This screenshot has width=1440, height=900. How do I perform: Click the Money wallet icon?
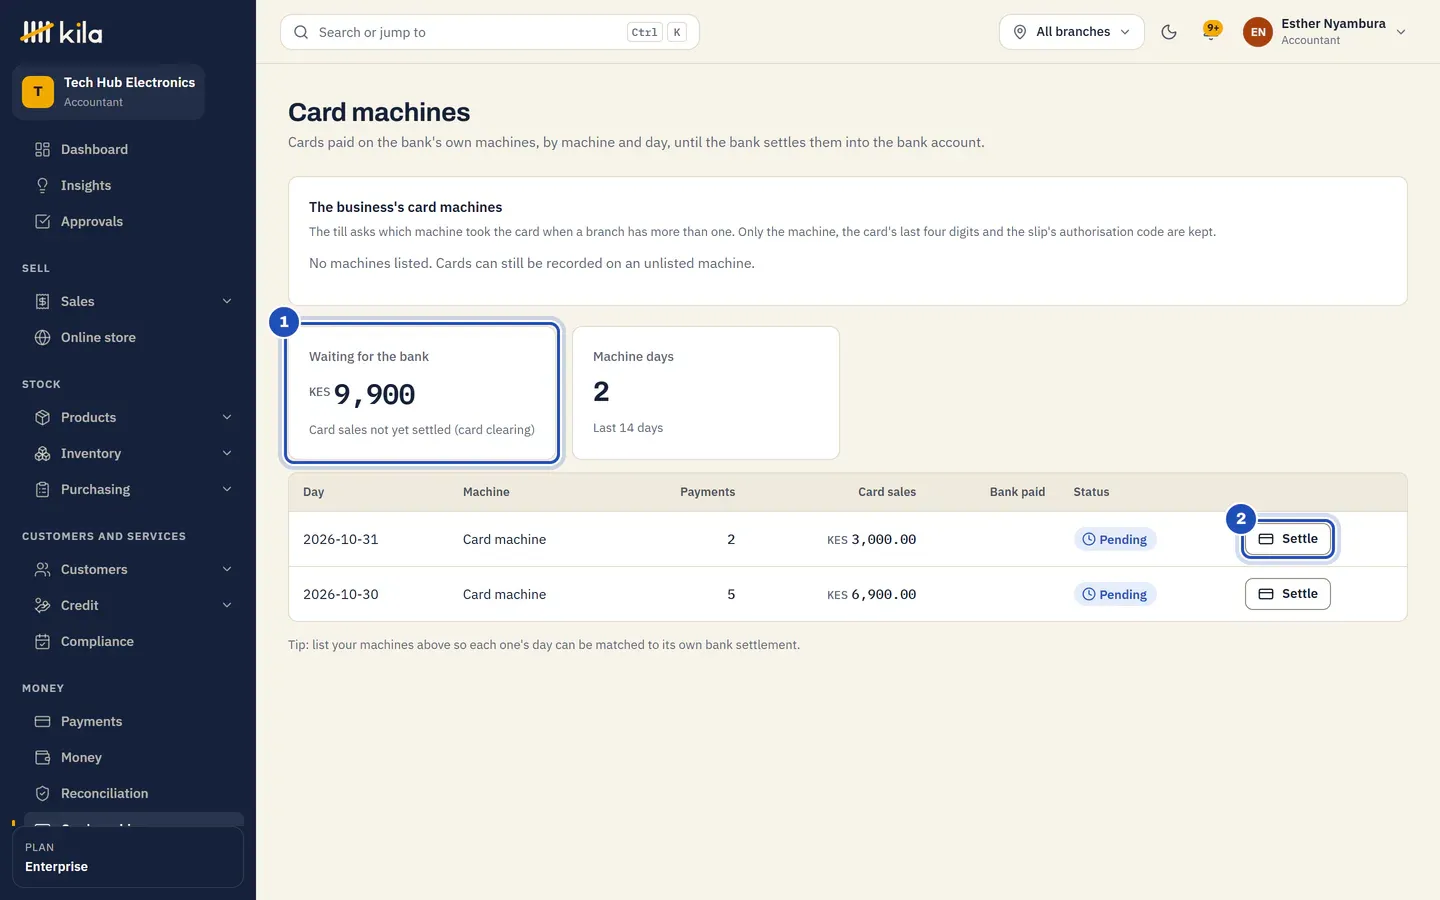(x=42, y=757)
